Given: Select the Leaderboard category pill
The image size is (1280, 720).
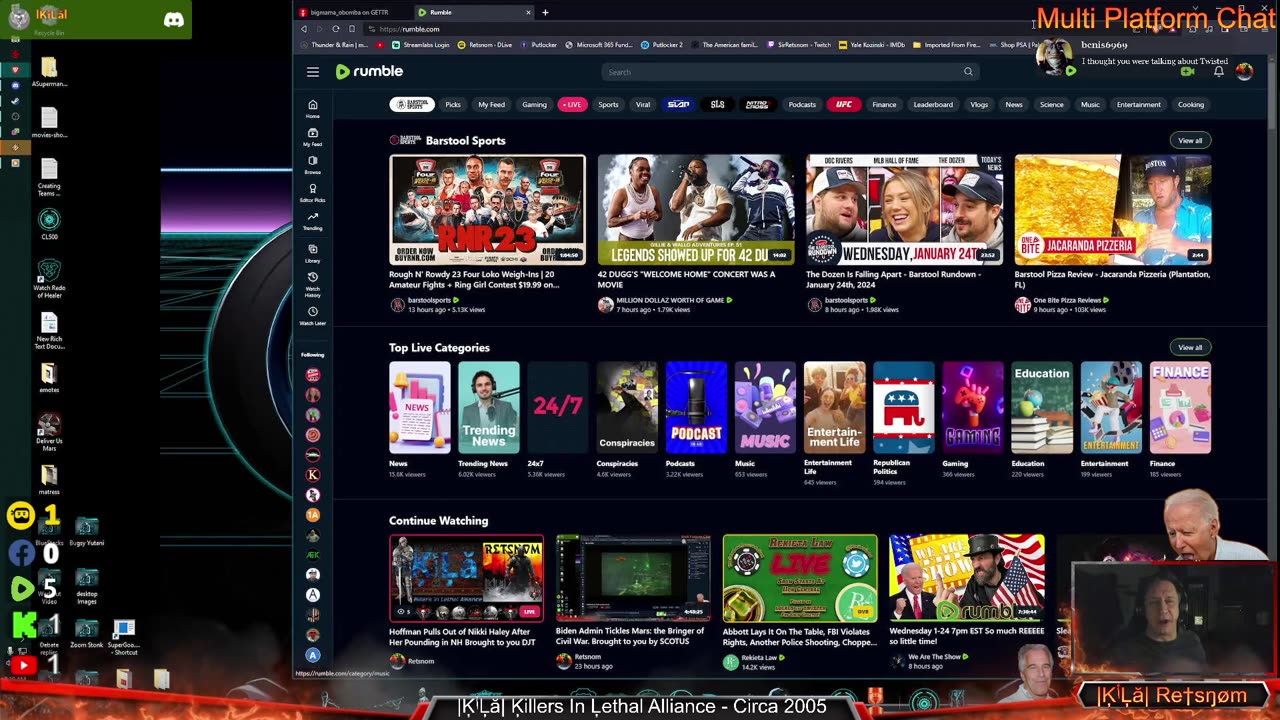Looking at the screenshot, I should point(933,104).
